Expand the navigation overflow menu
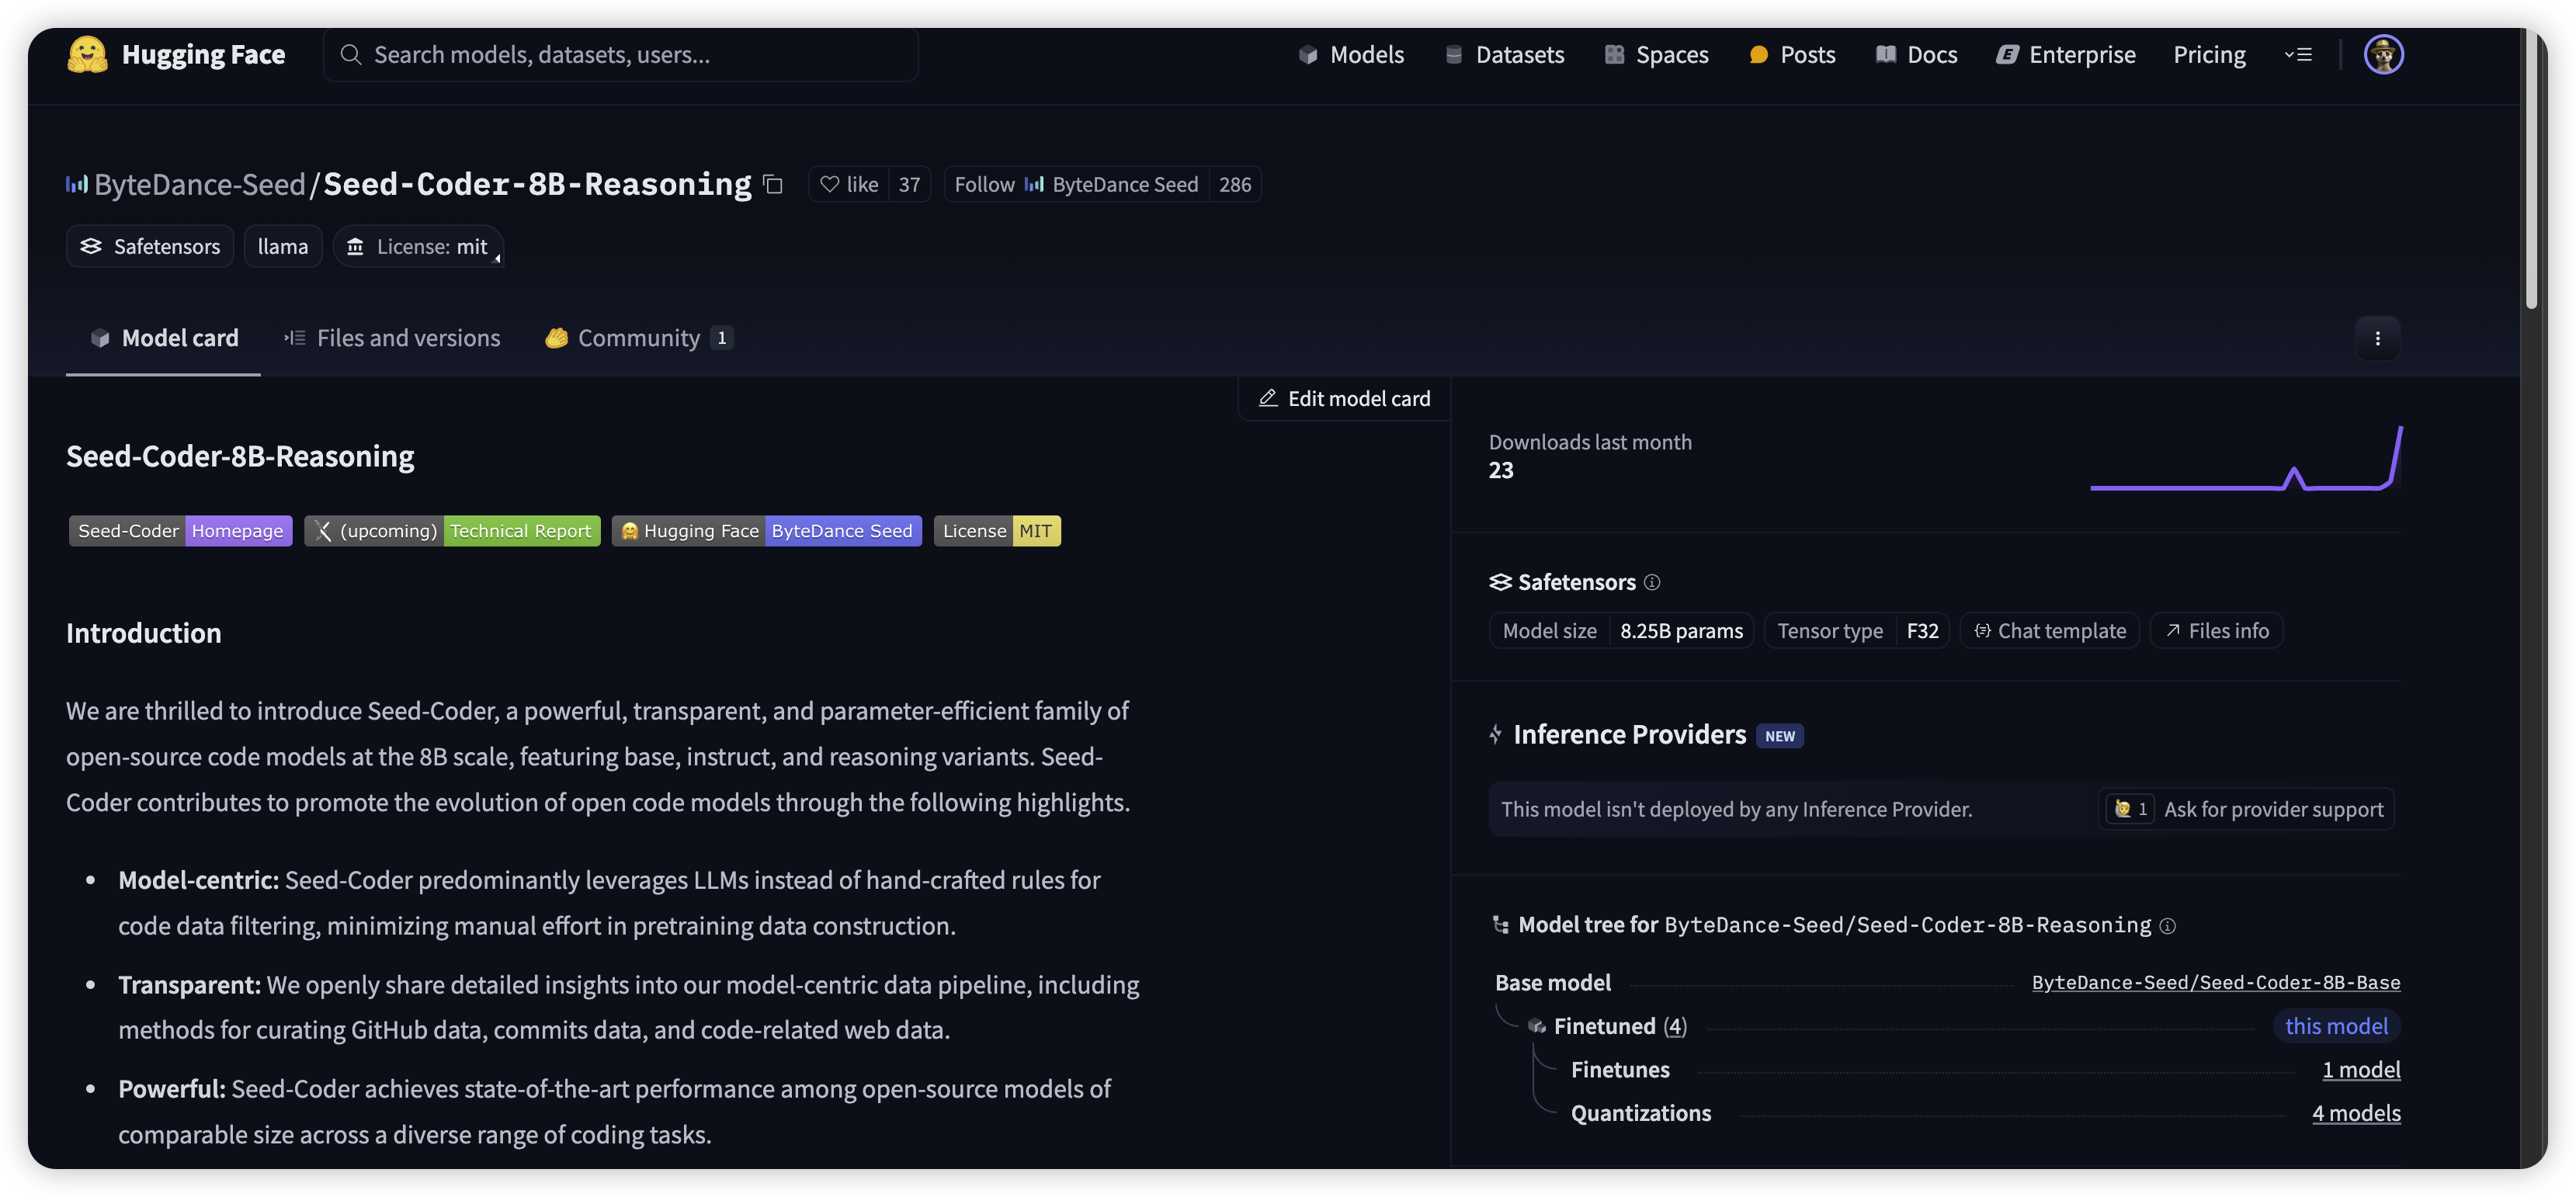 [2298, 54]
